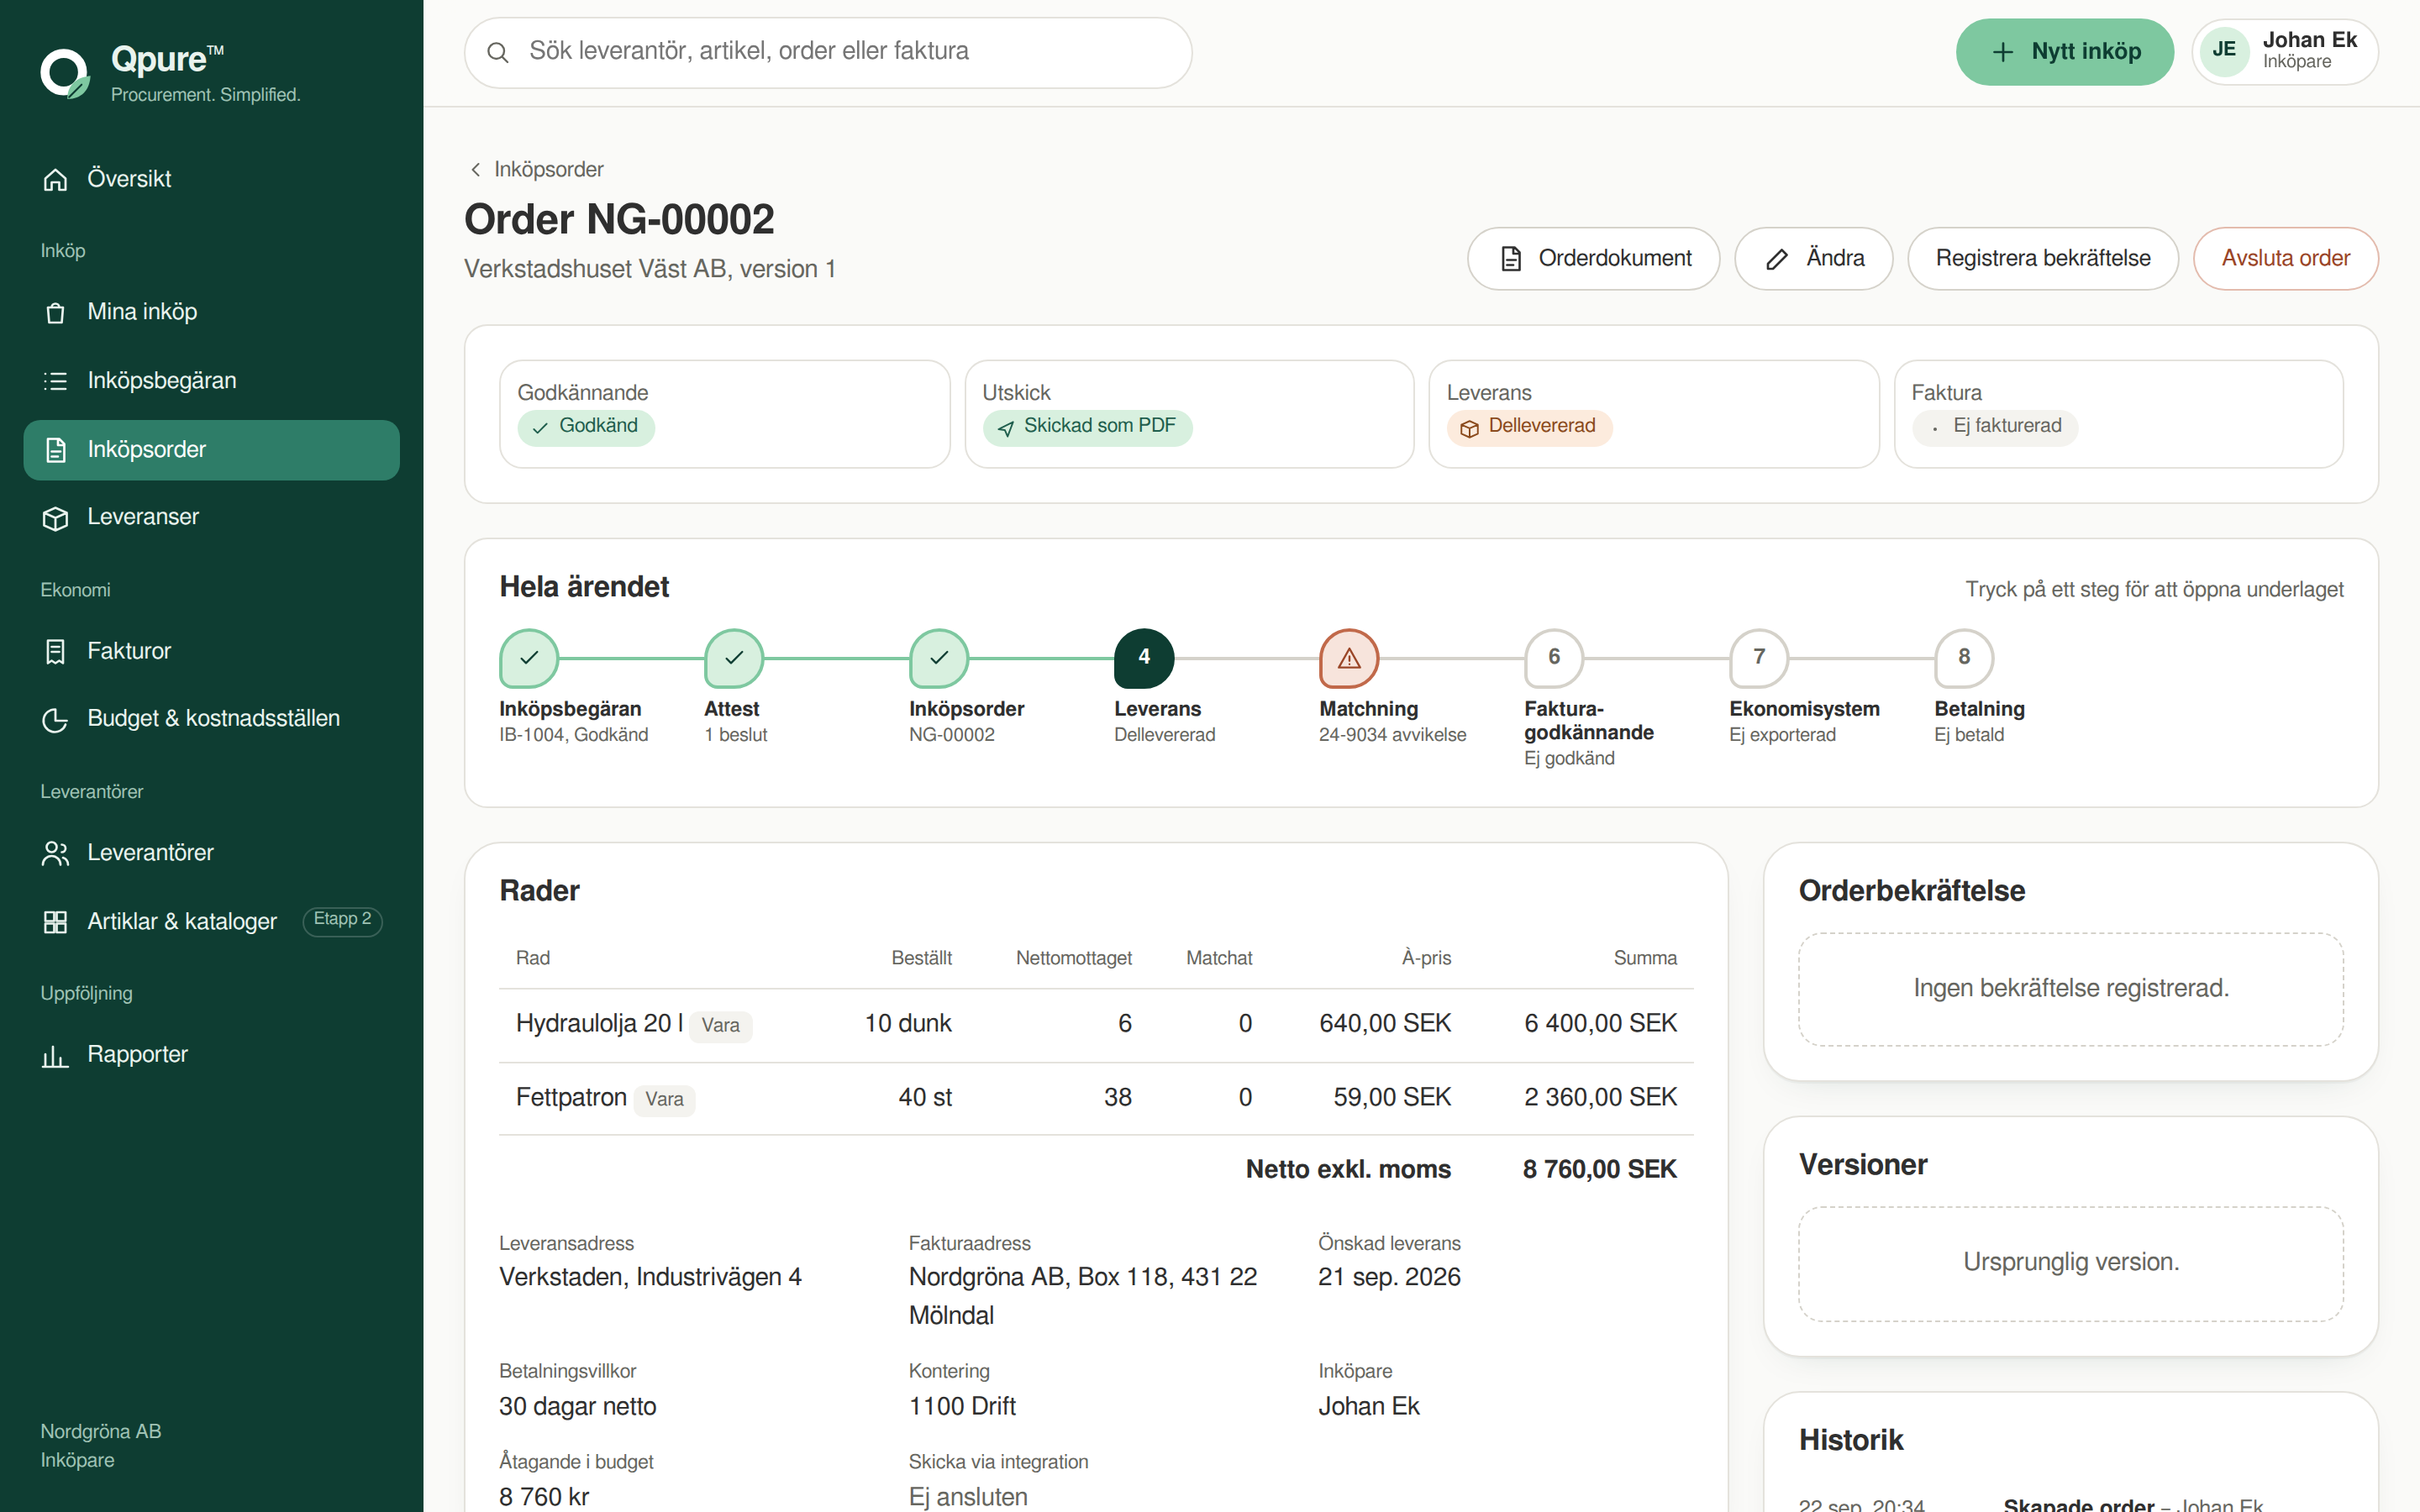Screen dimensions: 2420x1512
Task: Open the Inköpsbegäran step circle
Action: coord(529,658)
